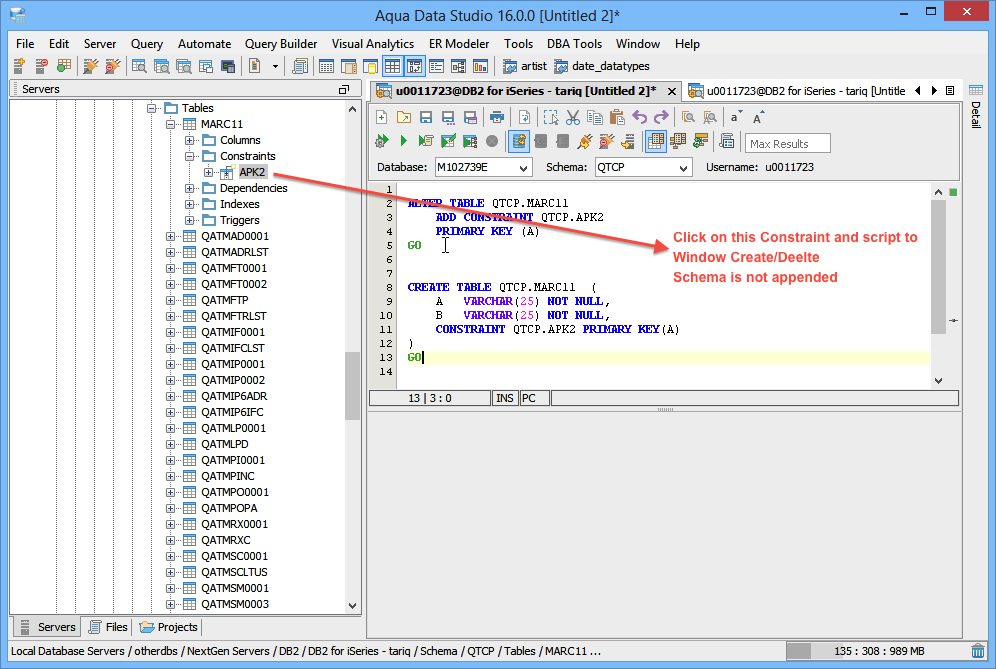Toggle the INS insert mode indicator
The width and height of the screenshot is (996, 669).
[505, 398]
